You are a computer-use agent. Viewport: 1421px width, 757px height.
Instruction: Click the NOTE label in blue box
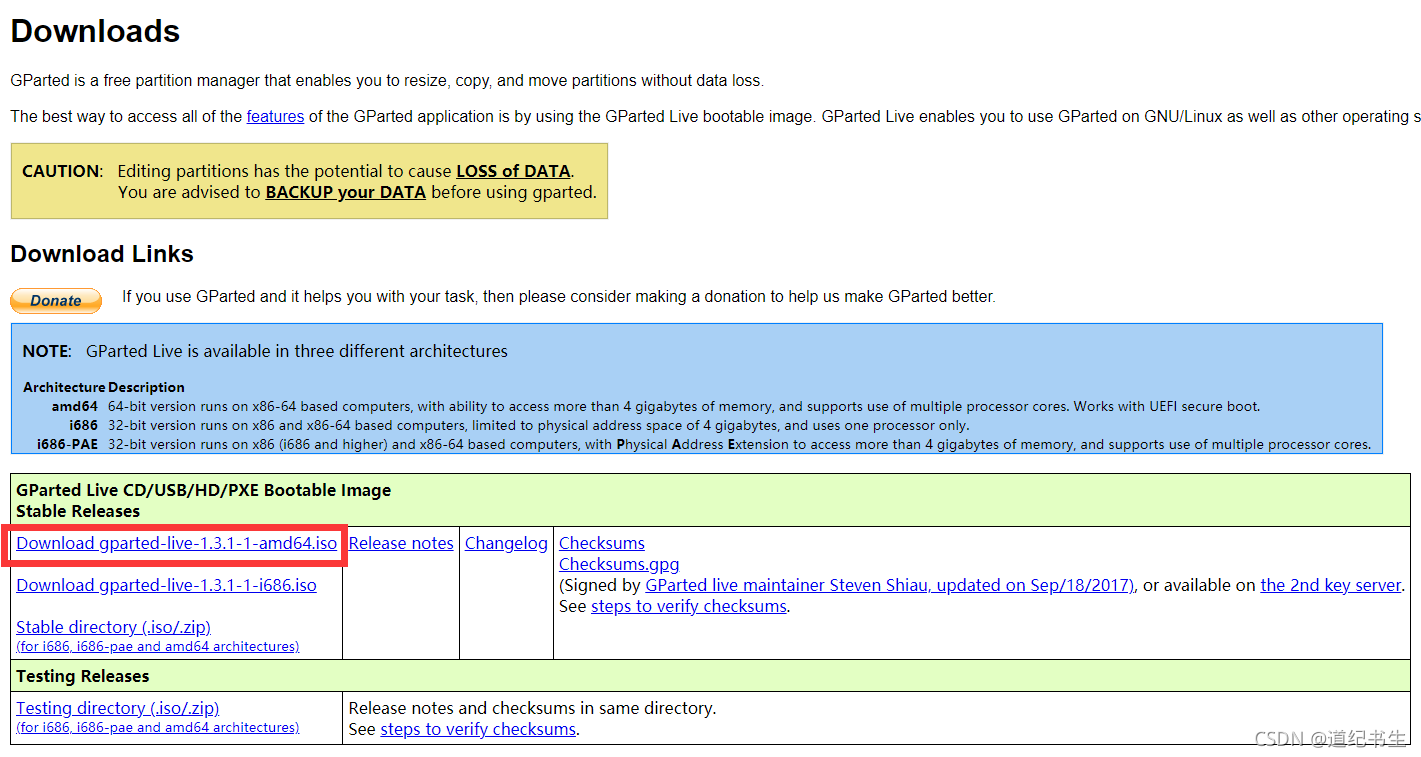click(47, 351)
